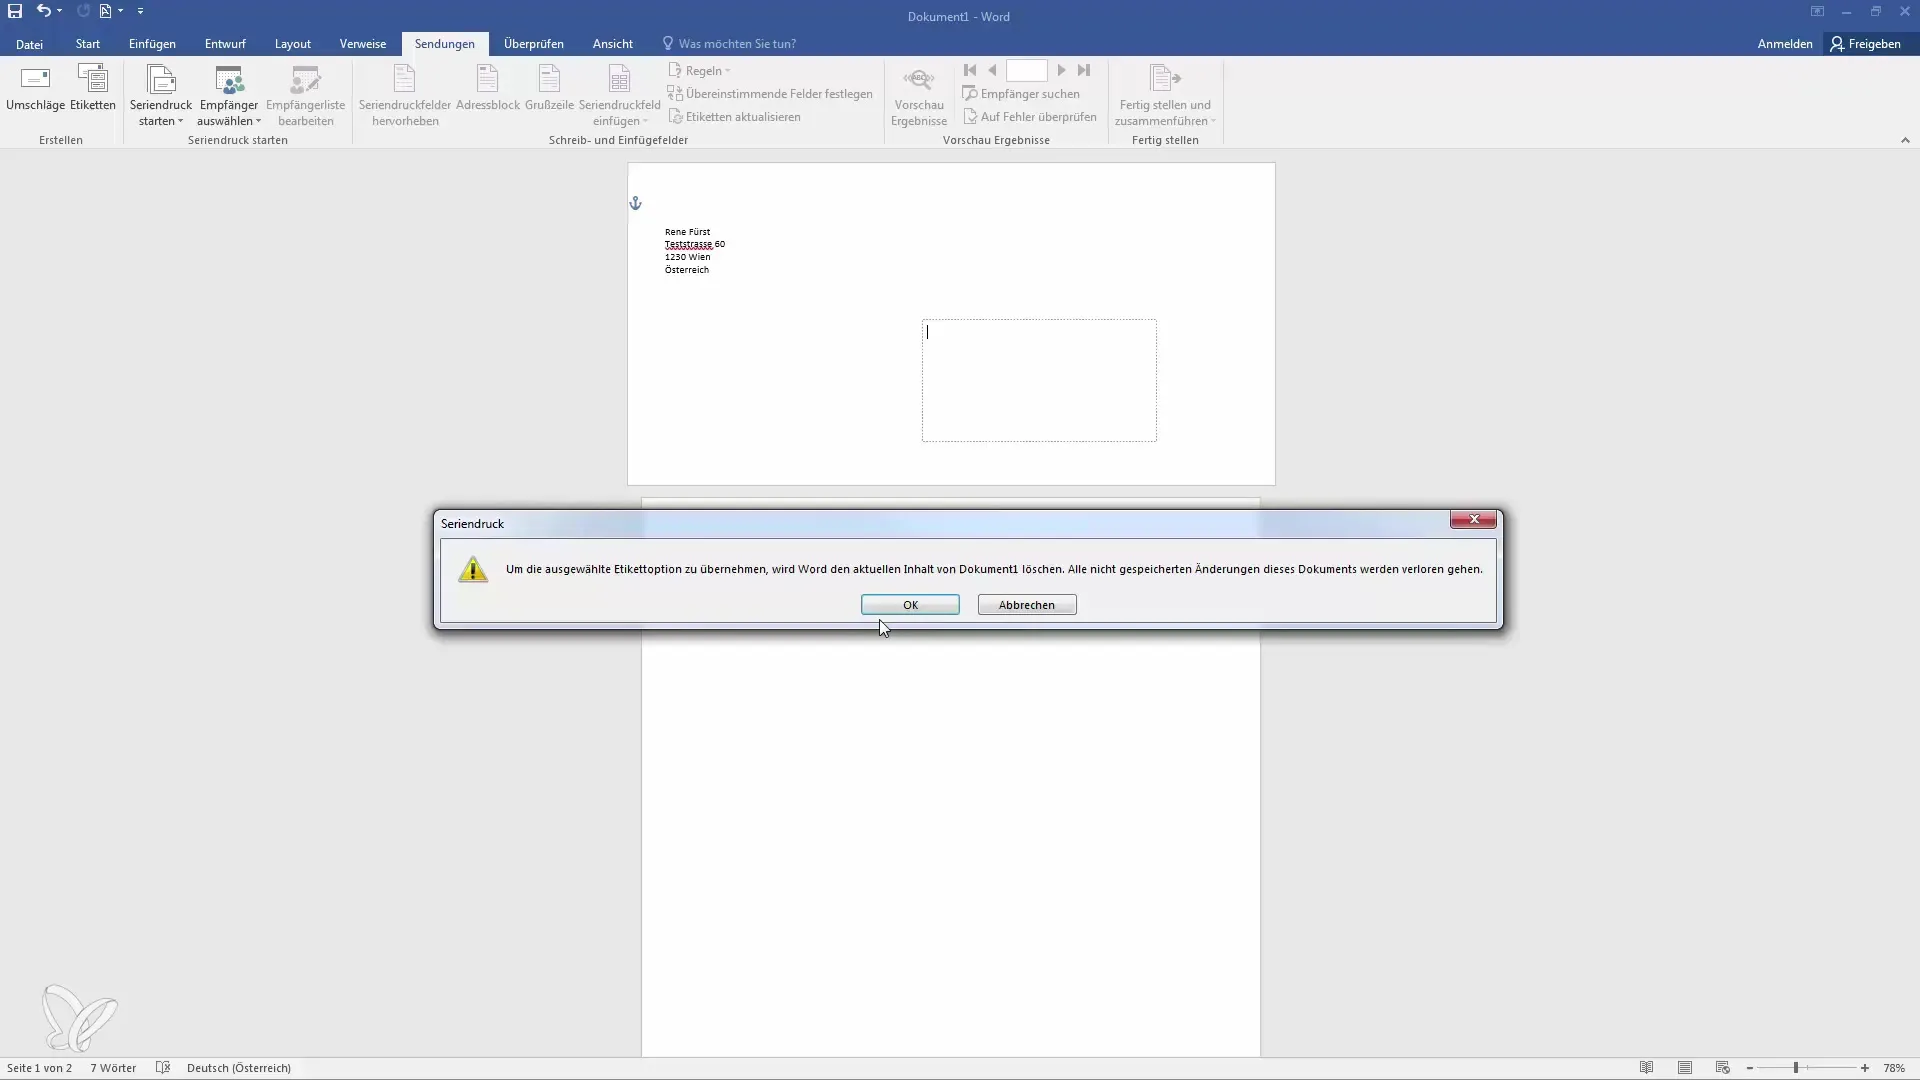
Task: Go to last record arrow
Action: click(1084, 70)
